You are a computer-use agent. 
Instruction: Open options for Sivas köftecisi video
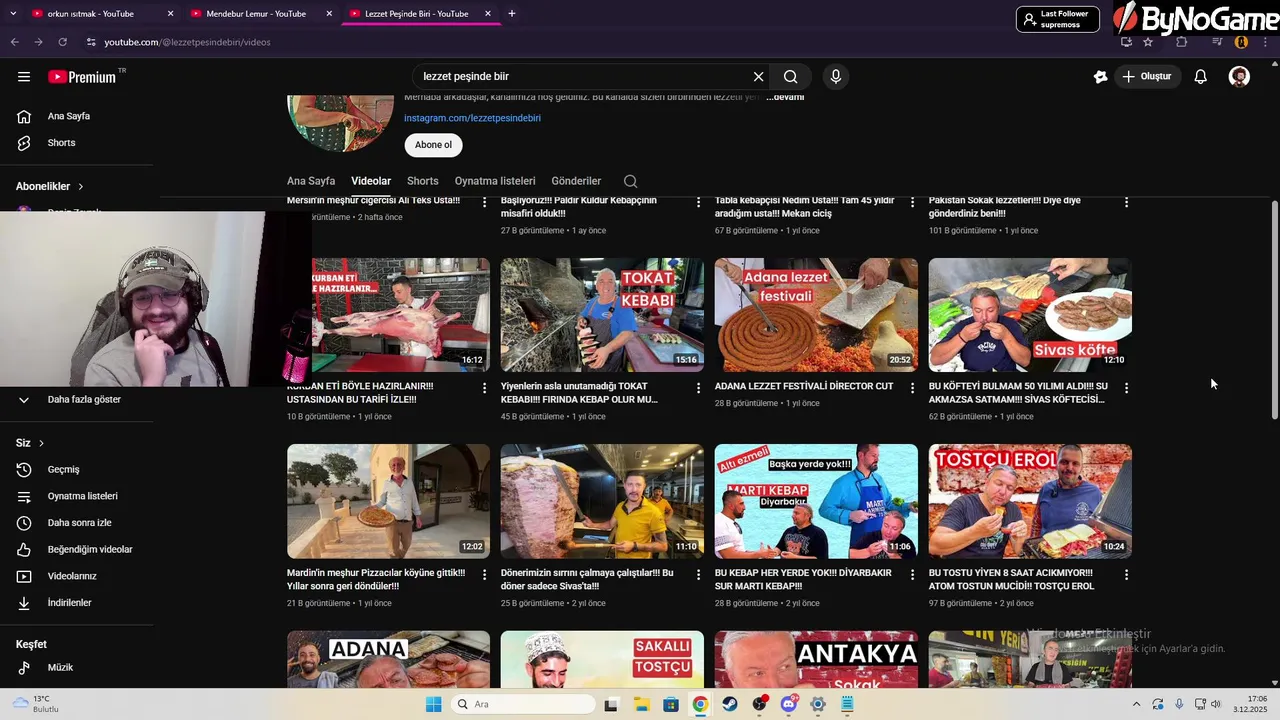click(1126, 388)
